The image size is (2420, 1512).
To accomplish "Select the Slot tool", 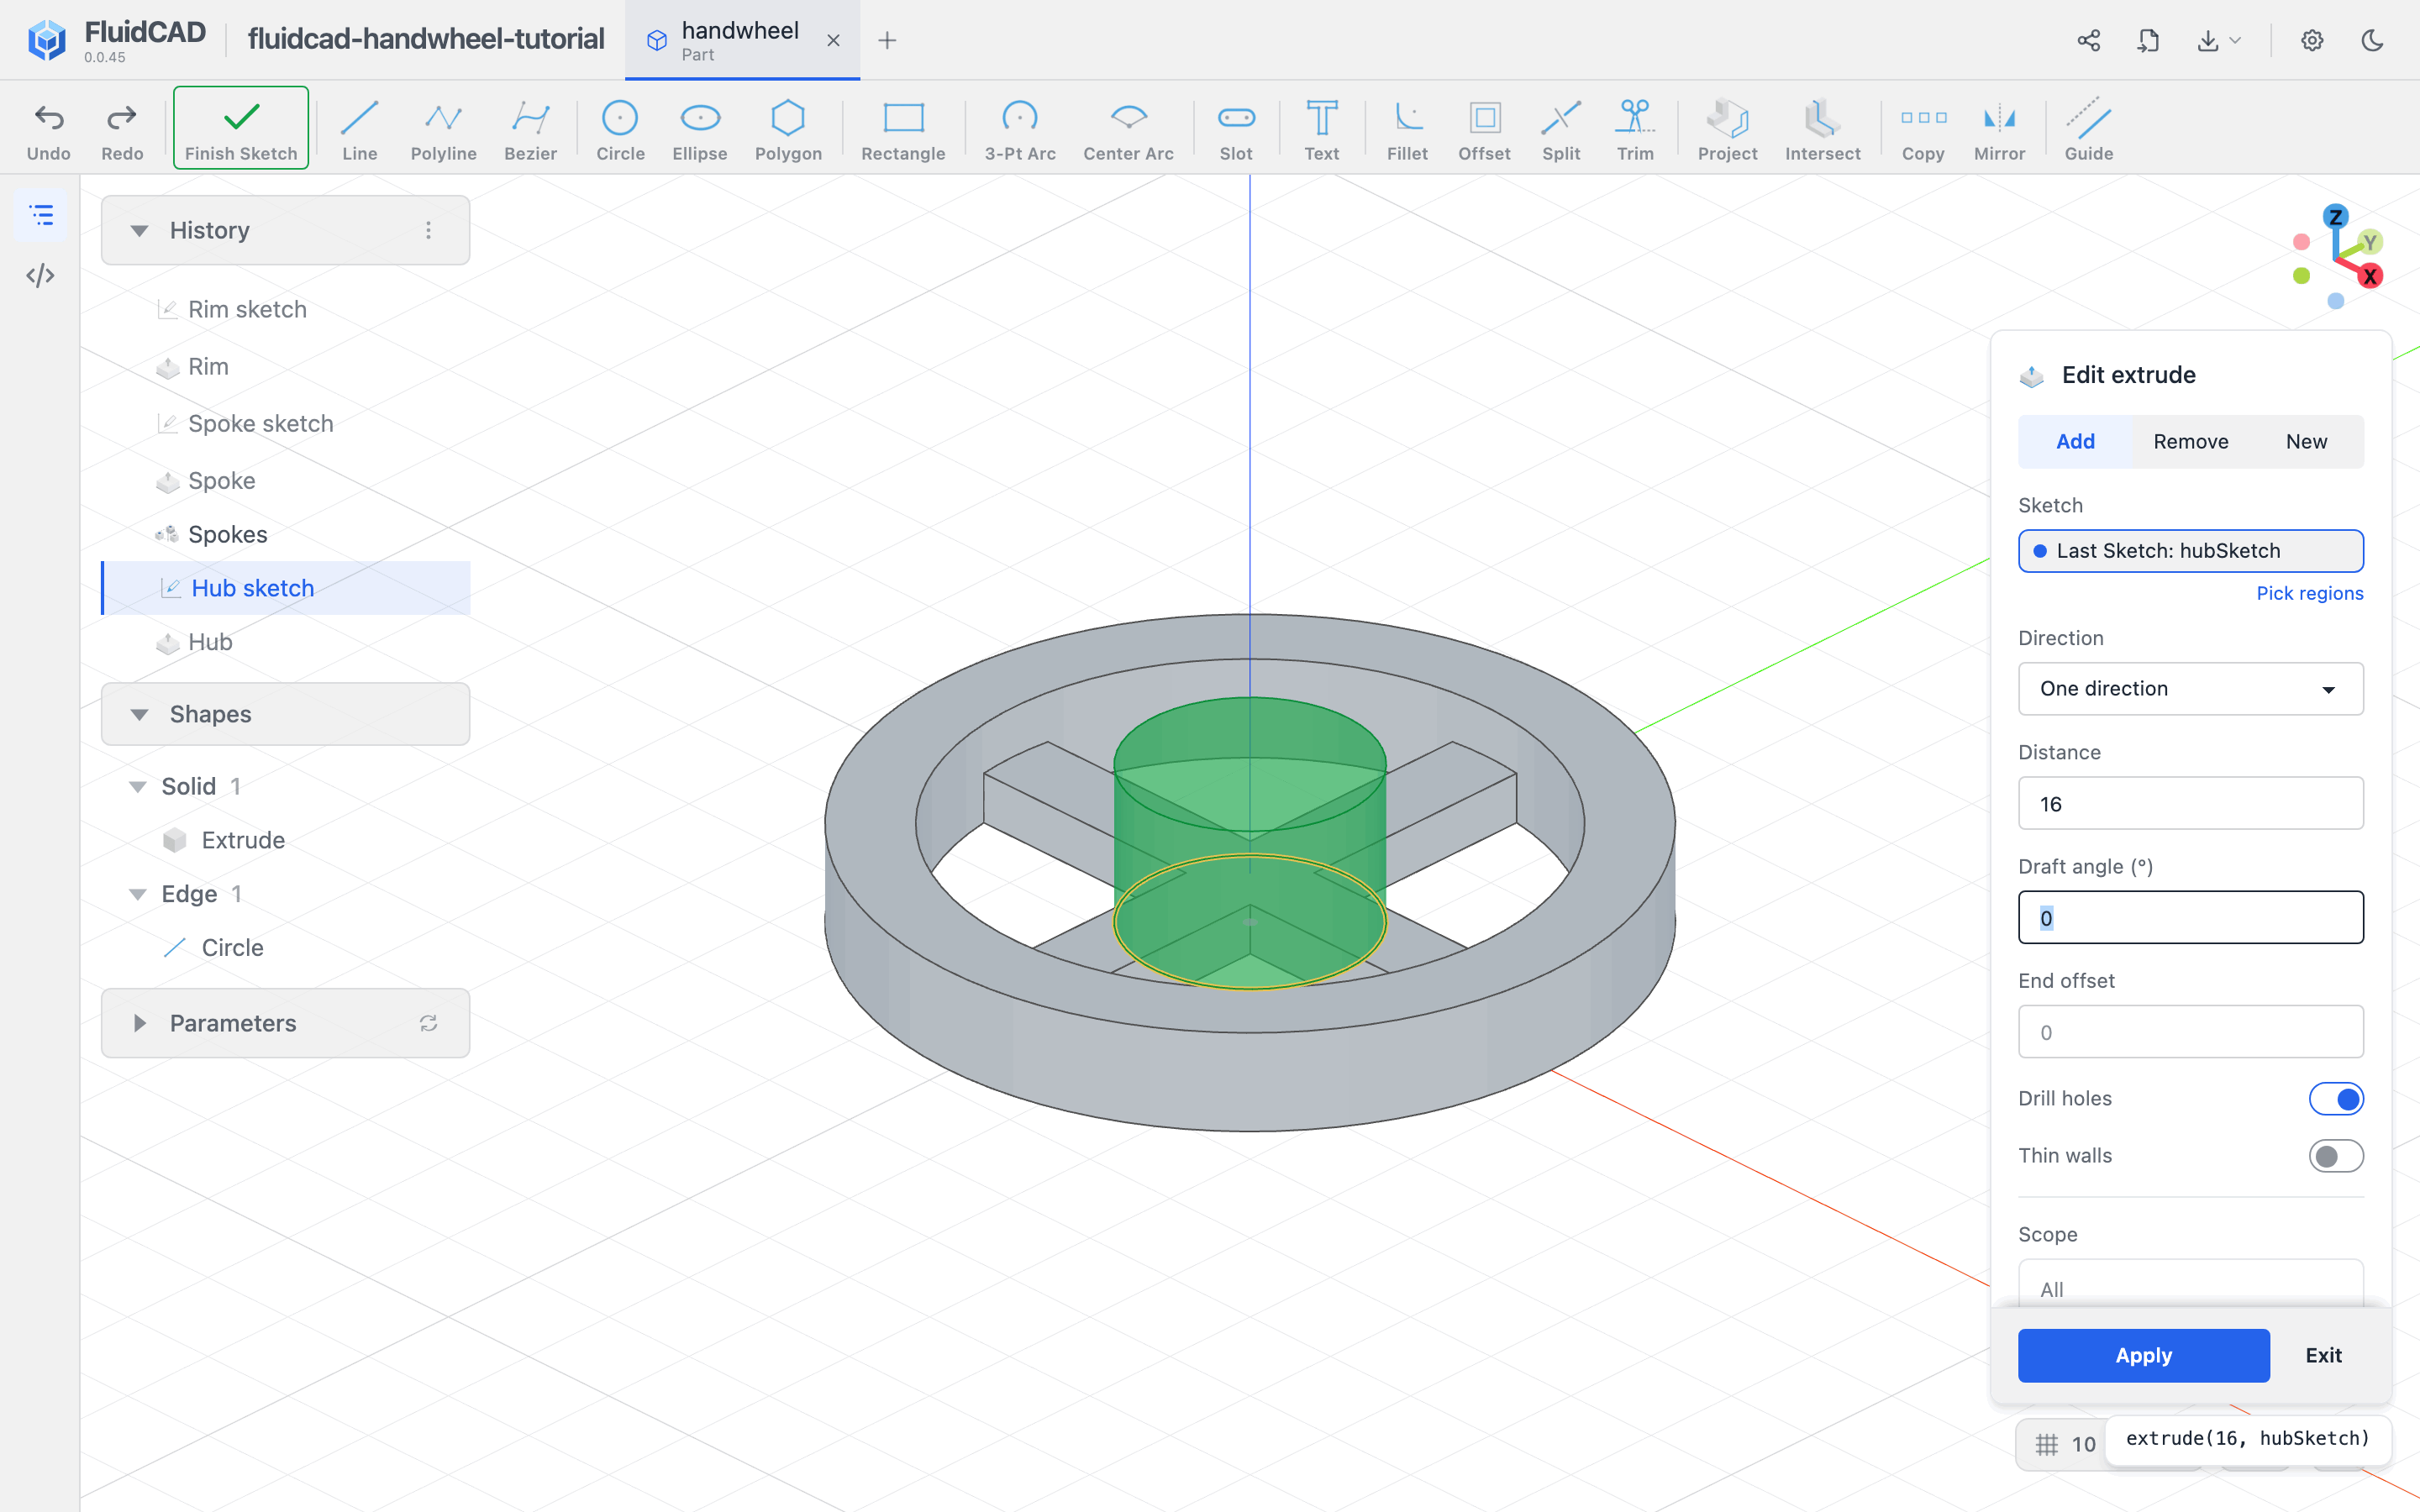I will tap(1236, 129).
